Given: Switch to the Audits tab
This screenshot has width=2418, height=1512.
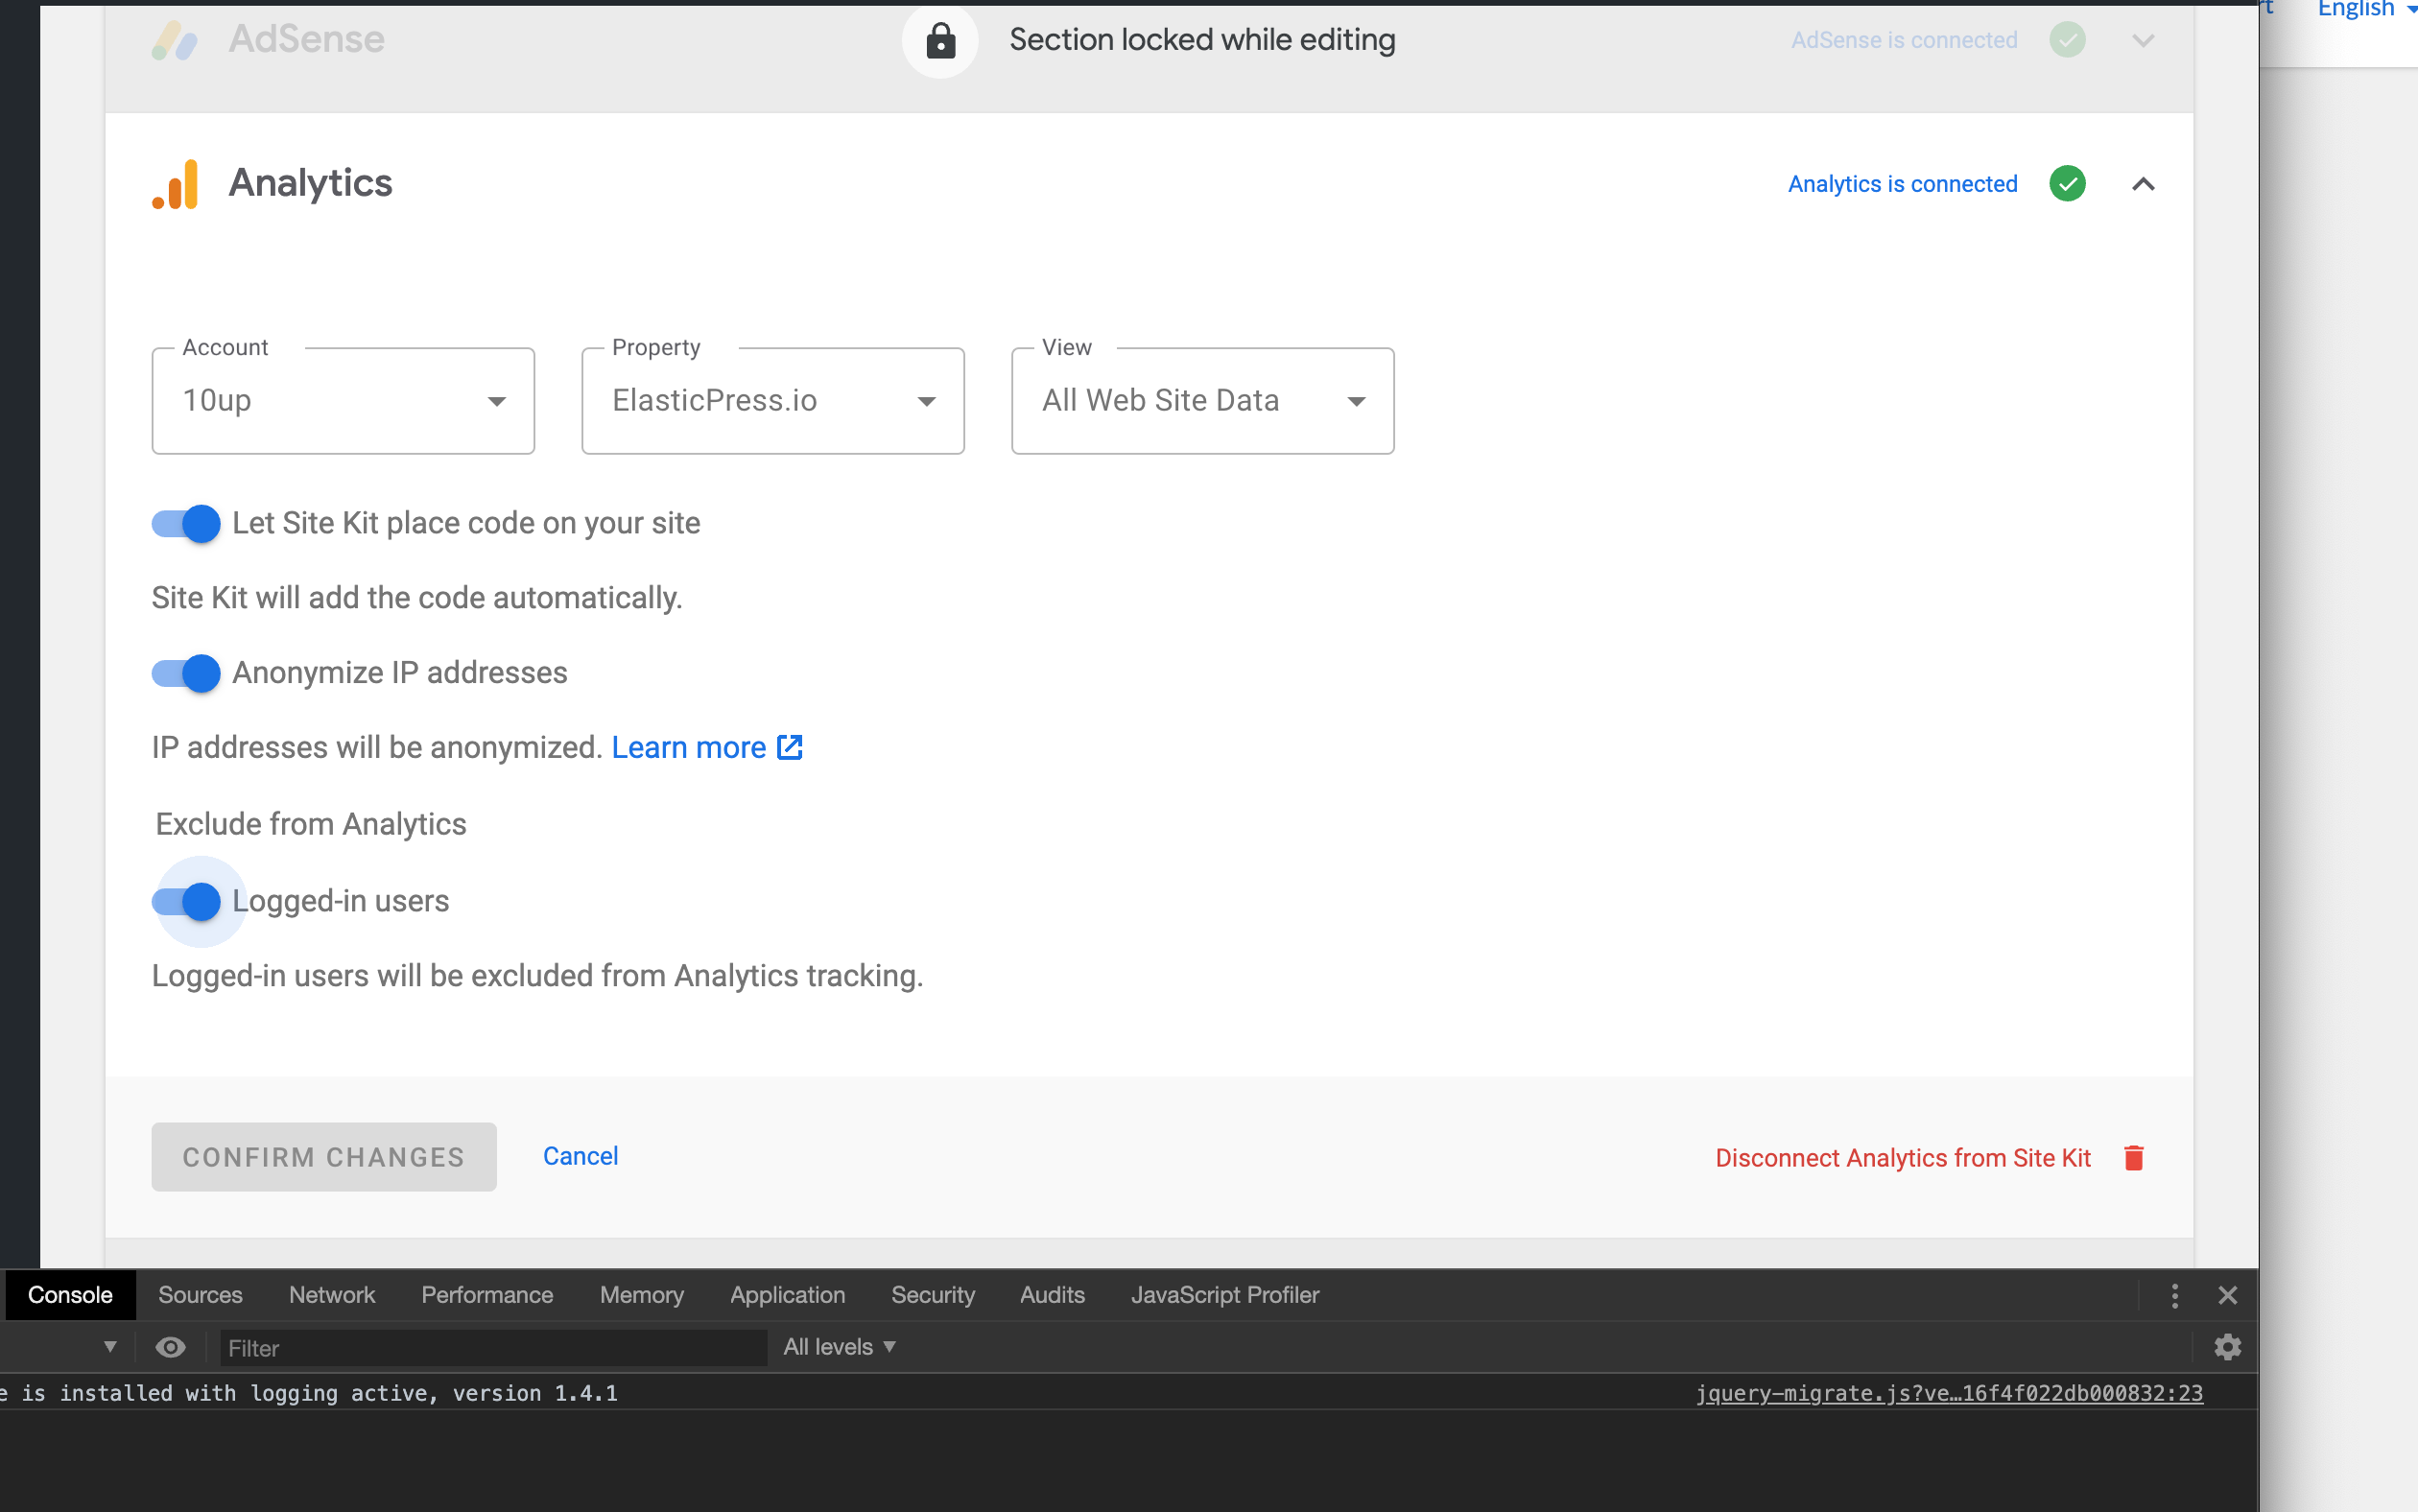Looking at the screenshot, I should pos(1052,1295).
